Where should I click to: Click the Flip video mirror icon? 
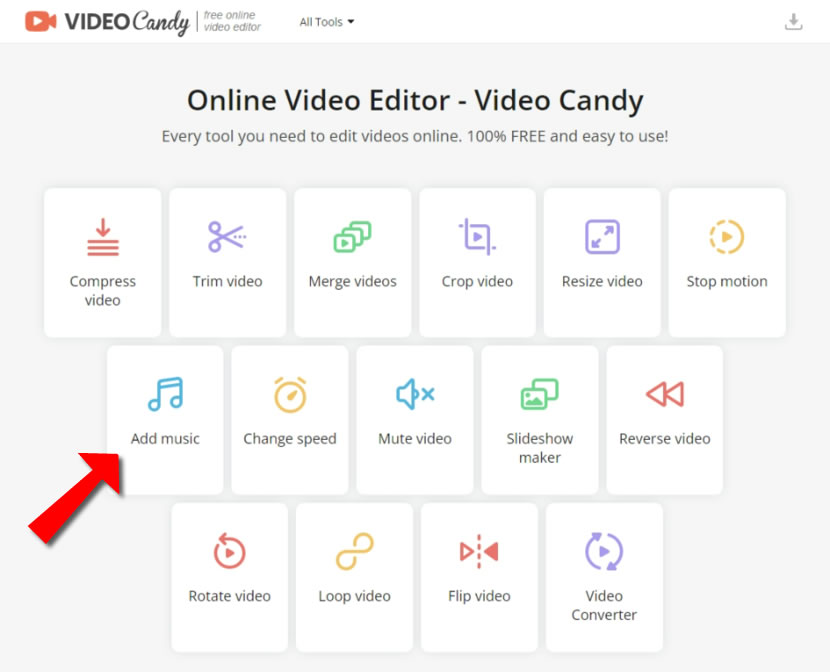coord(479,551)
